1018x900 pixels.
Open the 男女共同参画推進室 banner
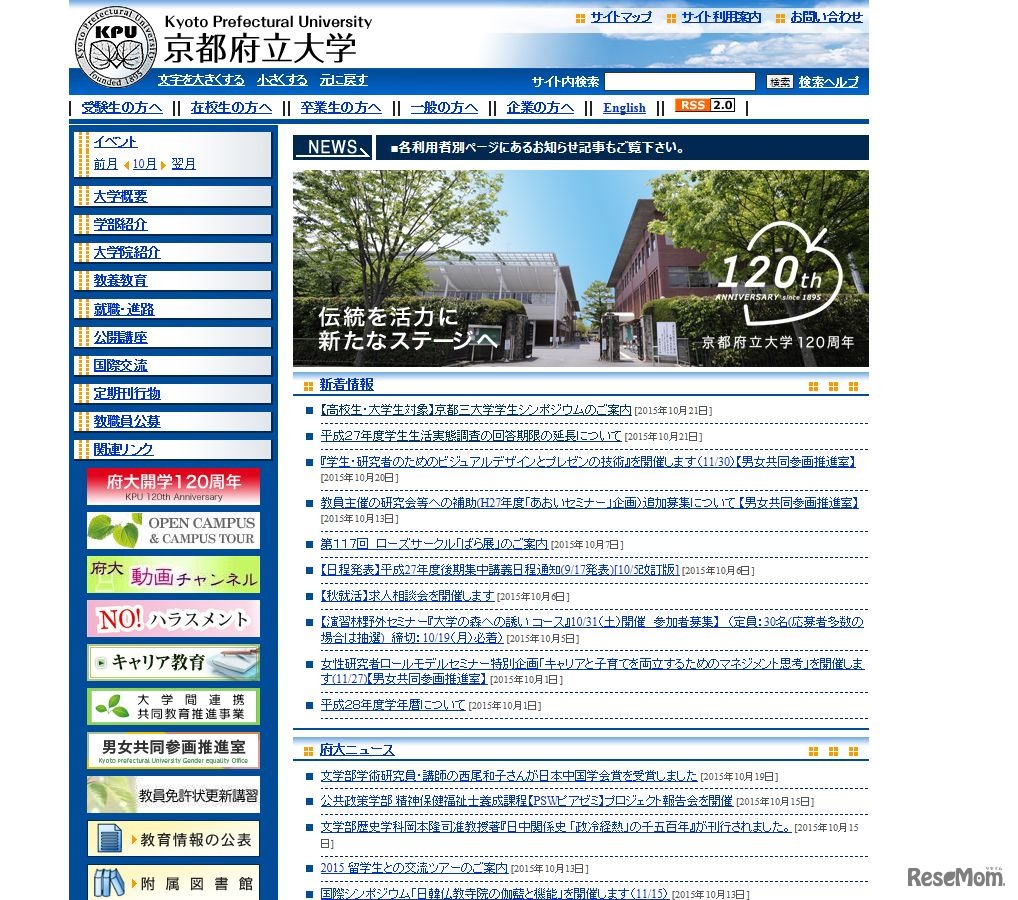(x=172, y=750)
